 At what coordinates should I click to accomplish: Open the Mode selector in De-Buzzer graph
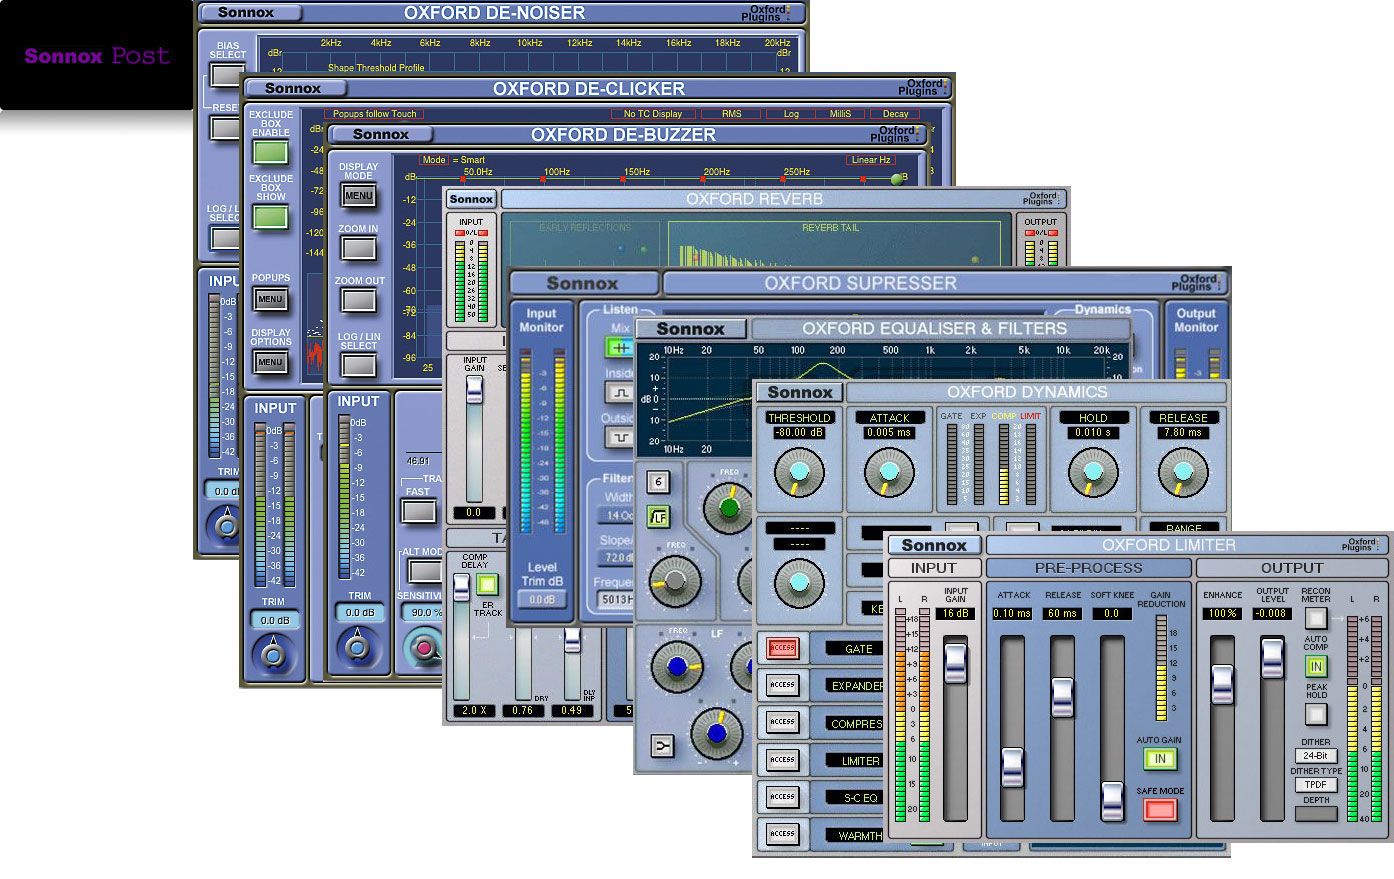pyautogui.click(x=434, y=160)
